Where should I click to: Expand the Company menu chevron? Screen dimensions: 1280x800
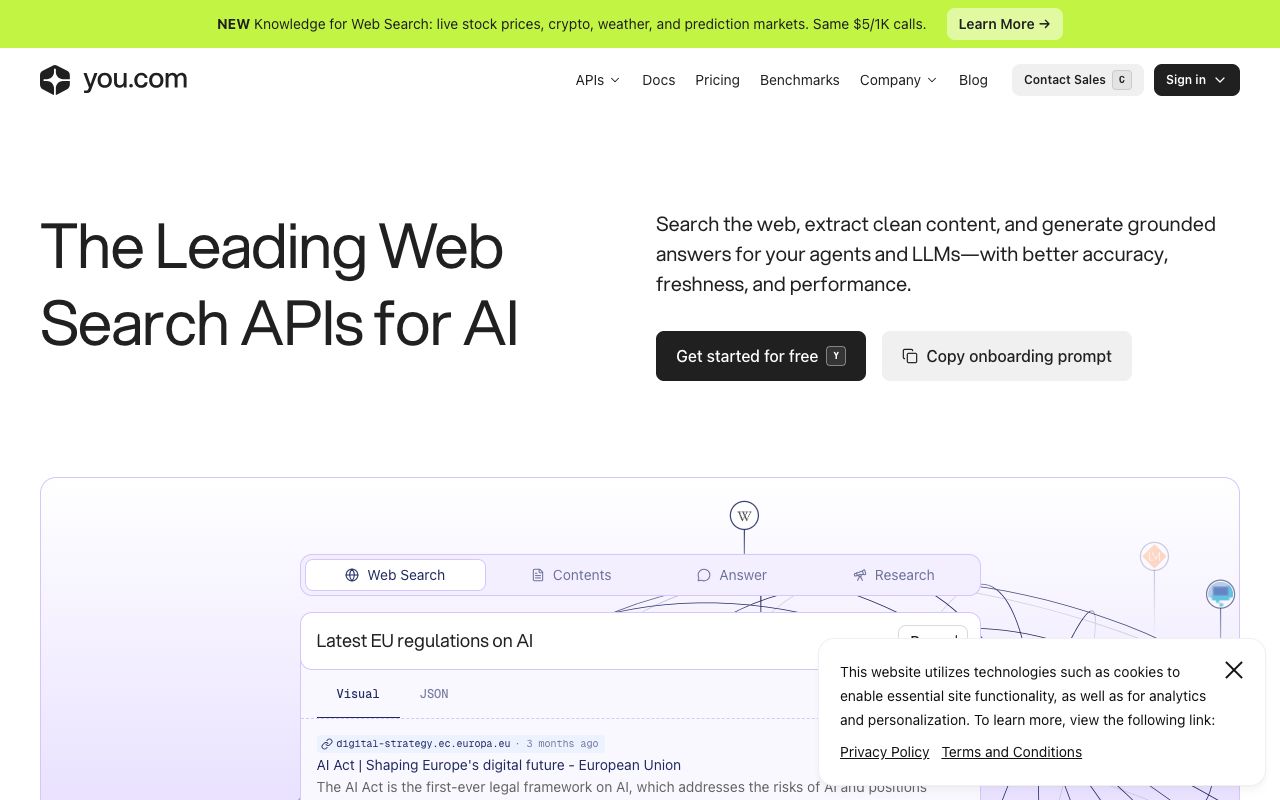pyautogui.click(x=932, y=80)
